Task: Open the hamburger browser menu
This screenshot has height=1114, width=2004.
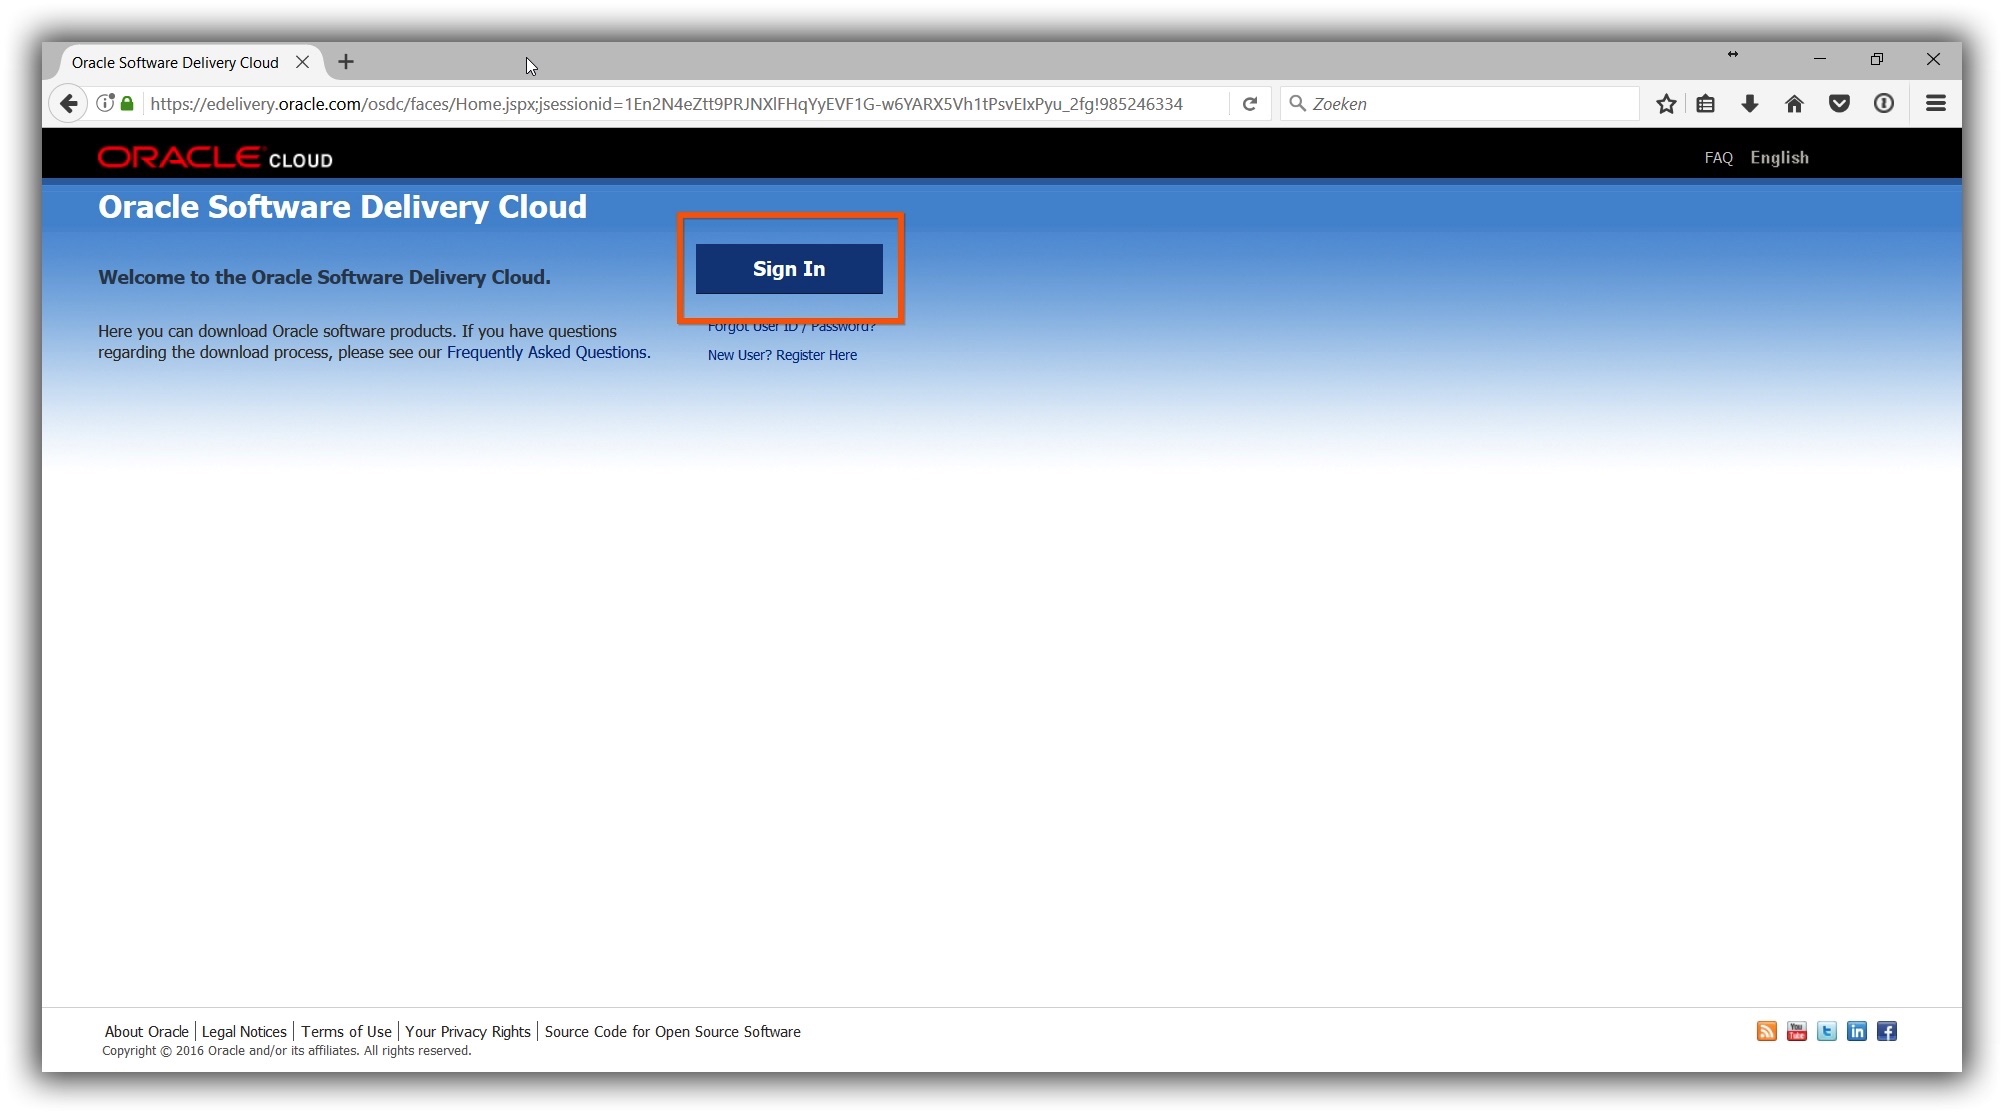Action: pos(1935,103)
